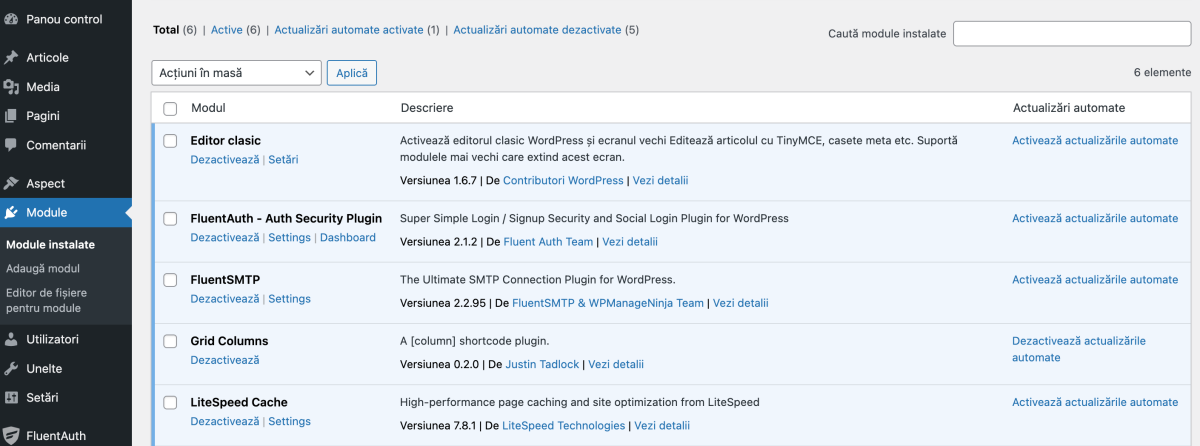Open Fluent Auth Team author link
The image size is (1200, 446).
point(548,241)
